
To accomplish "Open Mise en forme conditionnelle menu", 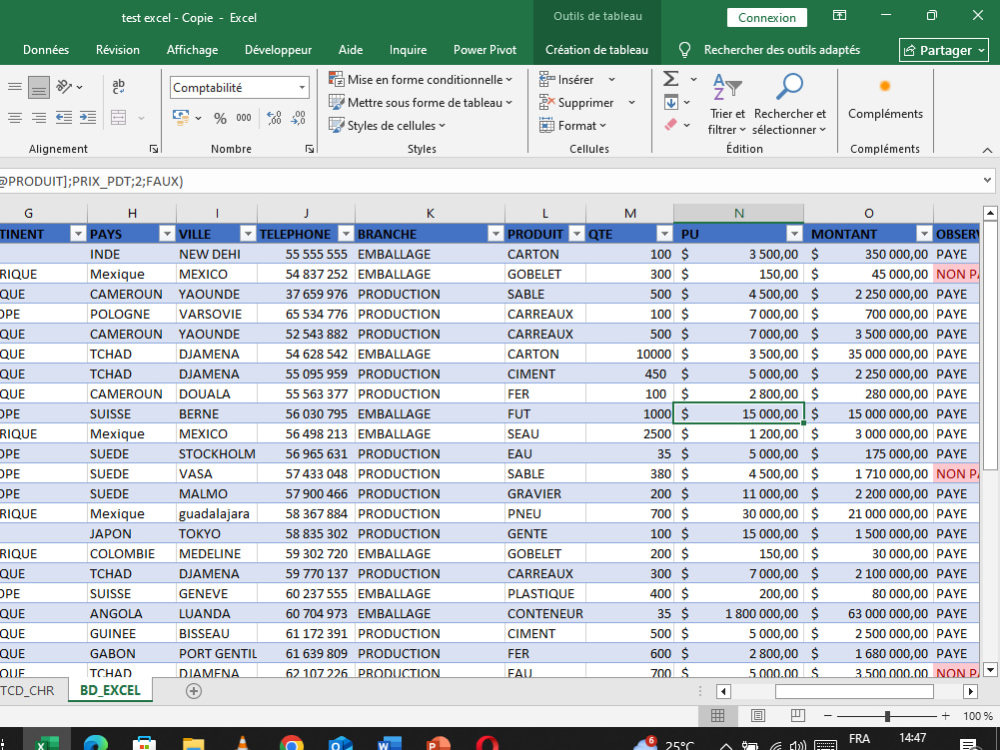I will [420, 80].
